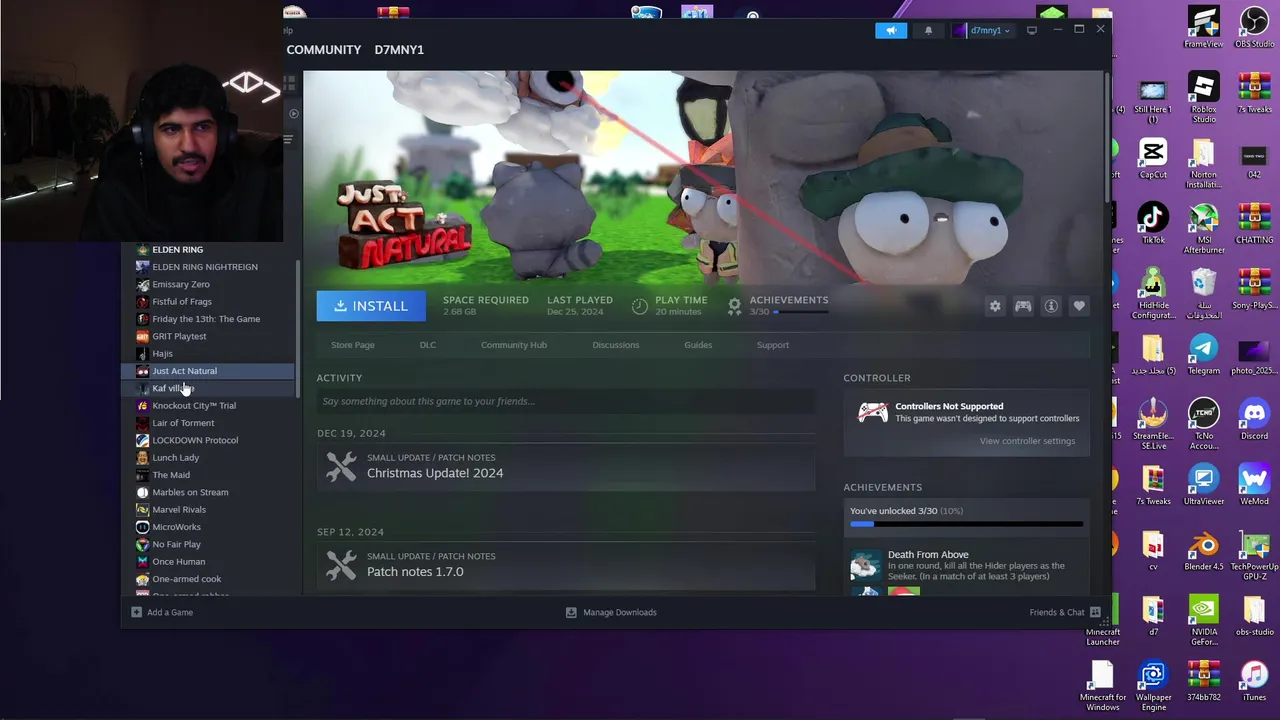Click the OBS Studio desktop icon
The image size is (1280, 720).
click(1254, 28)
